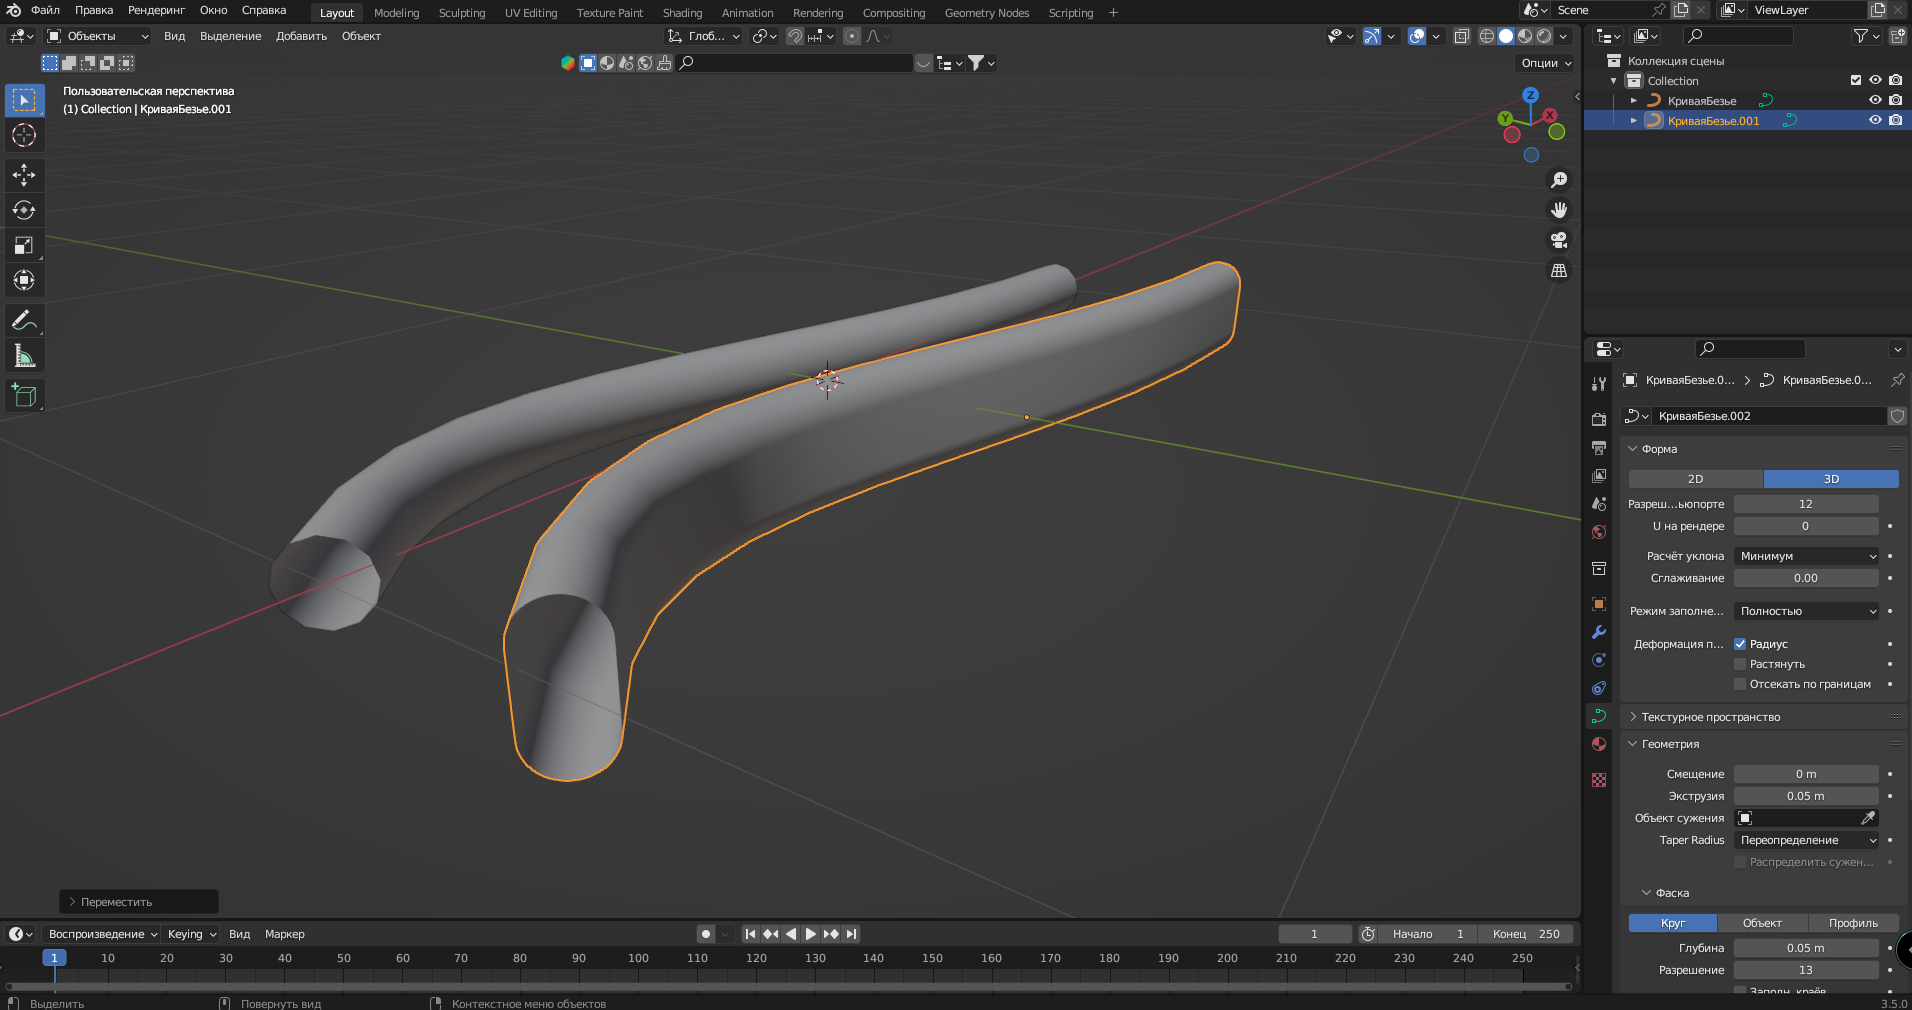Activate the Scale tool
This screenshot has width=1912, height=1010.
pyautogui.click(x=24, y=245)
